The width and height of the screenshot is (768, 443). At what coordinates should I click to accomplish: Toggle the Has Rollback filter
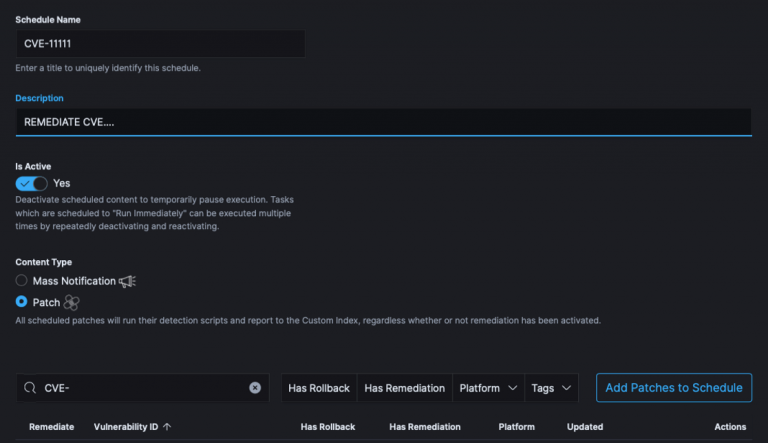tap(319, 388)
